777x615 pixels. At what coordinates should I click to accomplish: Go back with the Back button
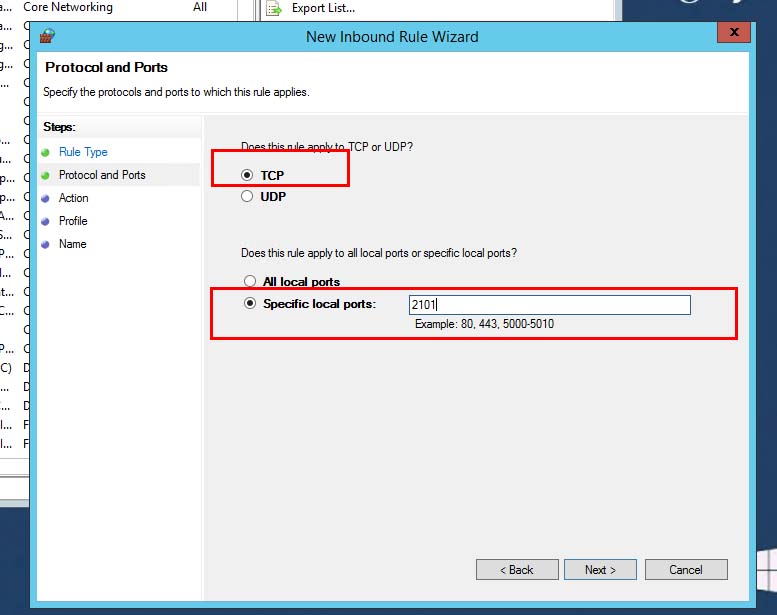tap(517, 569)
